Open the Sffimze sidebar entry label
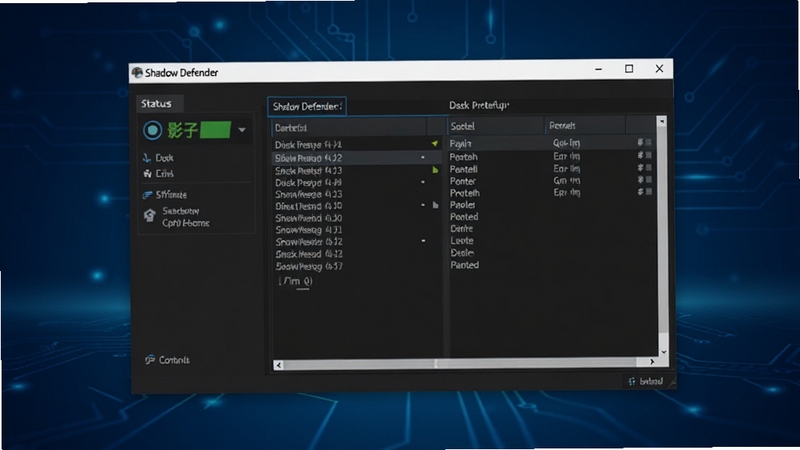The height and width of the screenshot is (450, 800). coord(171,195)
